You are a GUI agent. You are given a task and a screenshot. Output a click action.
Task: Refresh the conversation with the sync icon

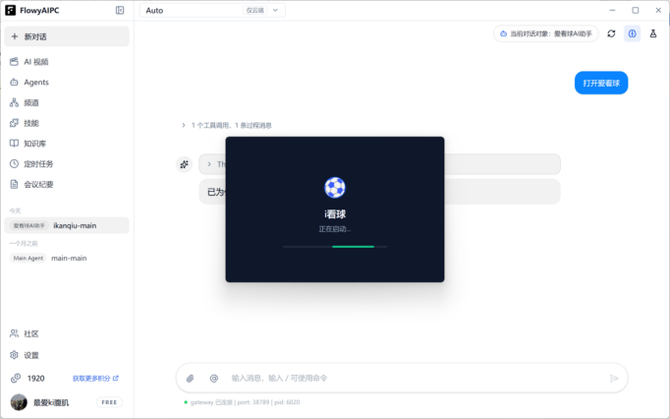pyautogui.click(x=611, y=33)
